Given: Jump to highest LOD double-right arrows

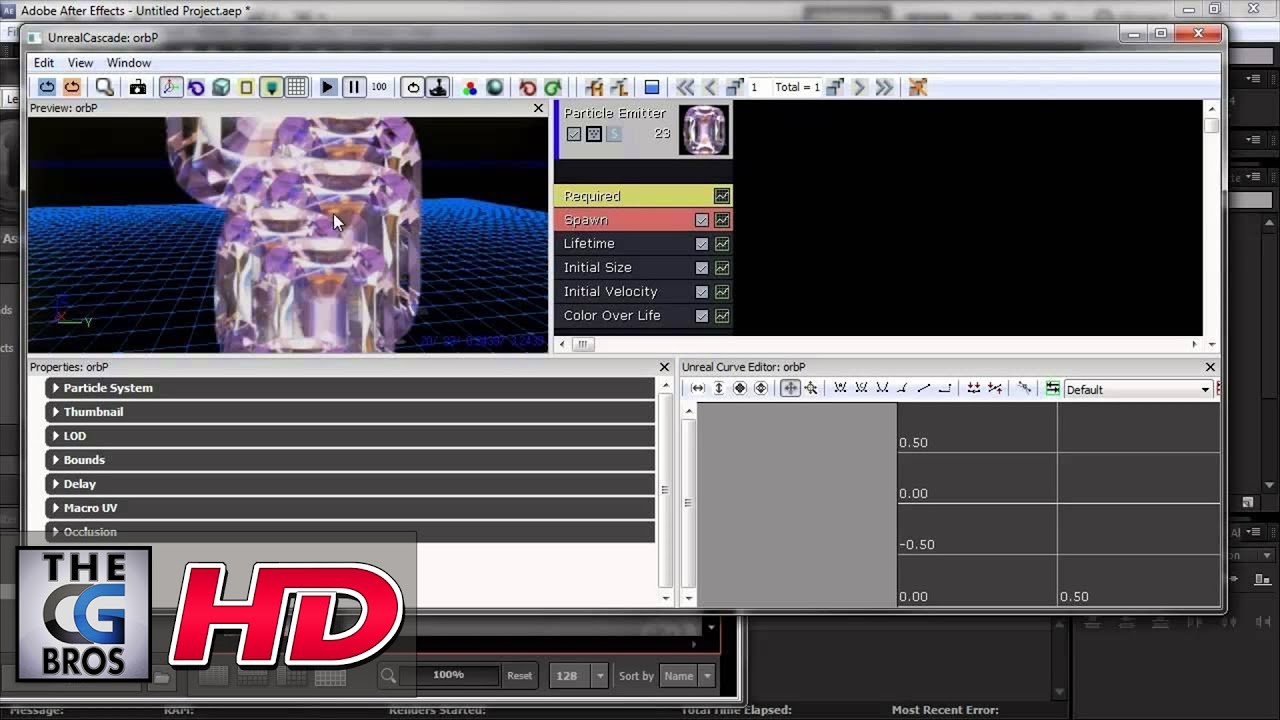Looking at the screenshot, I should click(885, 88).
